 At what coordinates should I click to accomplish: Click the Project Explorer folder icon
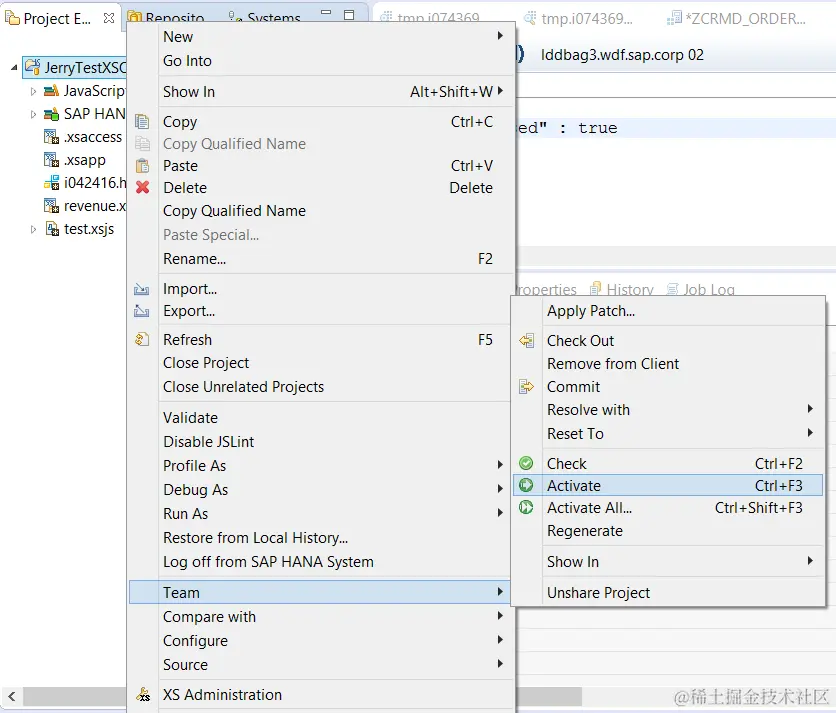[x=12, y=18]
